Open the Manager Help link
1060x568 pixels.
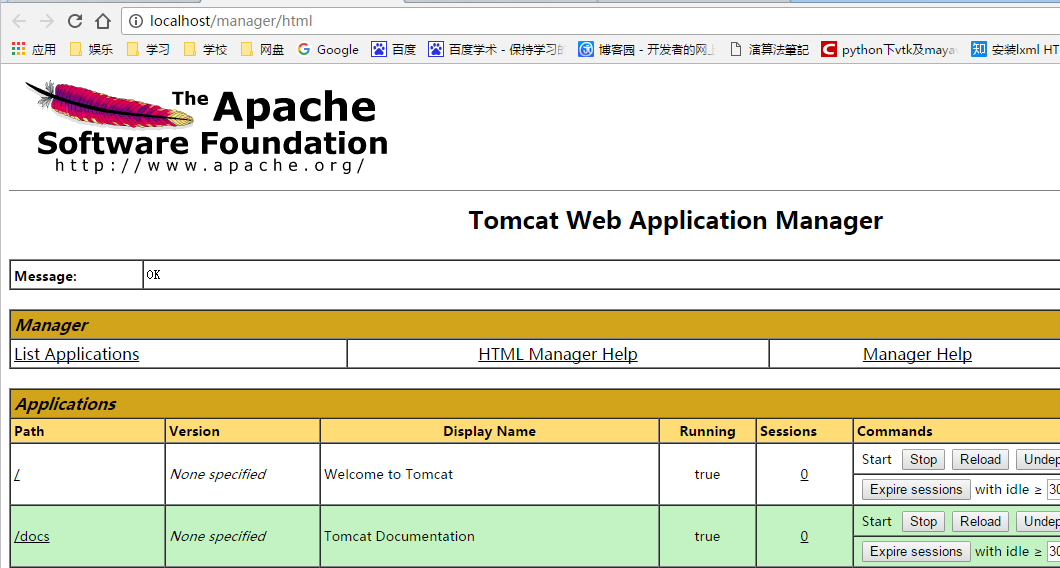(917, 354)
